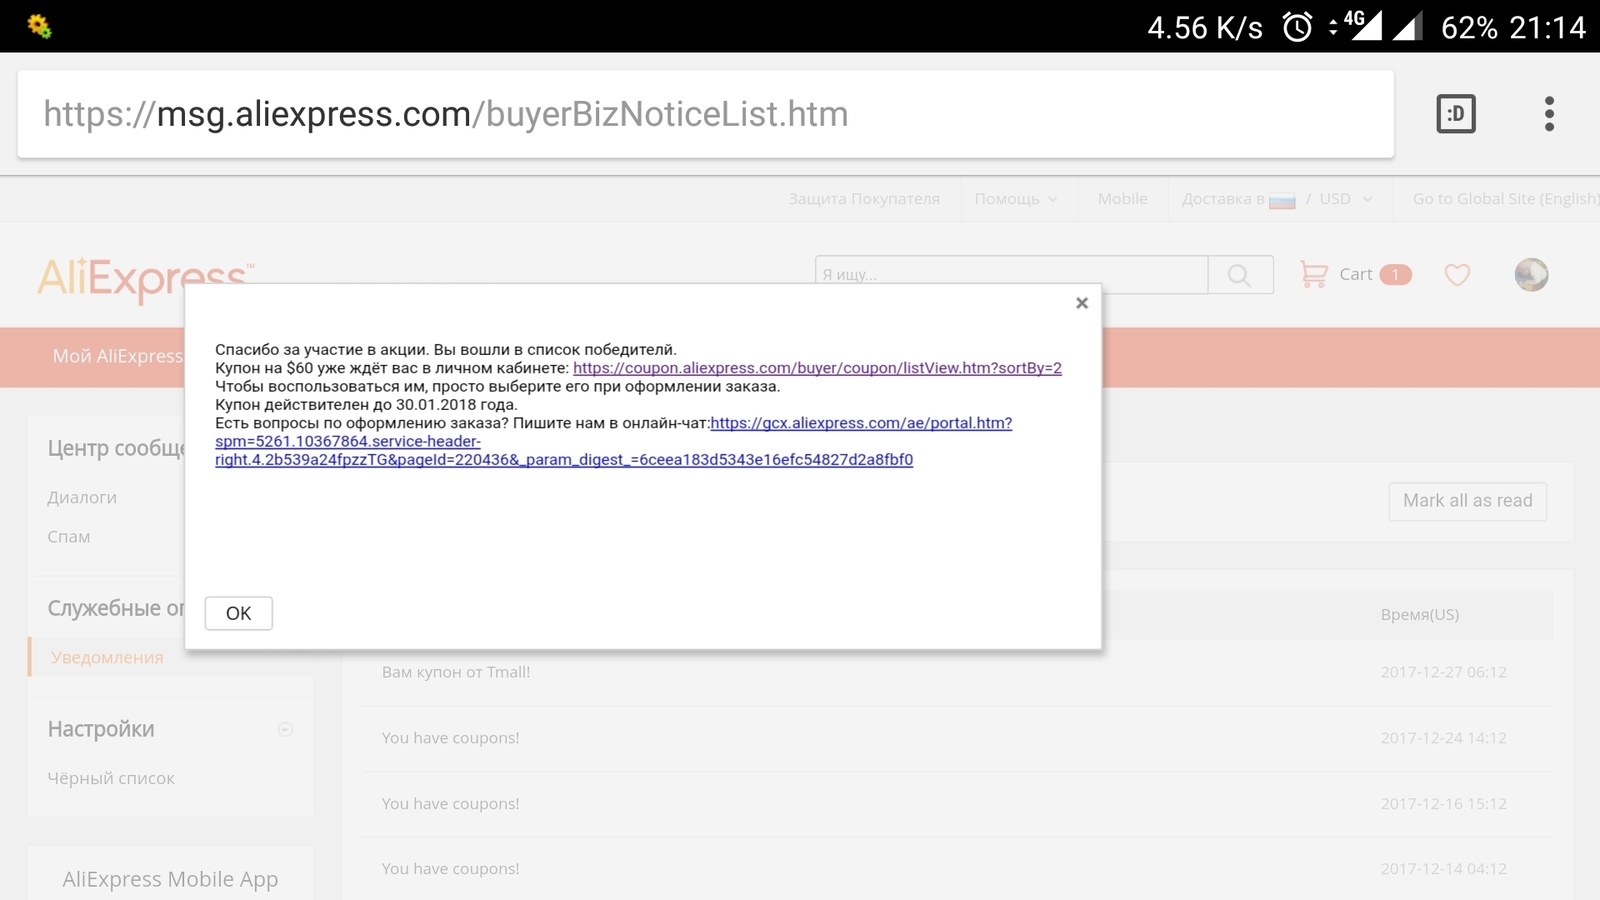Open the wishlist heart icon
Viewport: 1600px width, 900px height.
click(x=1457, y=274)
